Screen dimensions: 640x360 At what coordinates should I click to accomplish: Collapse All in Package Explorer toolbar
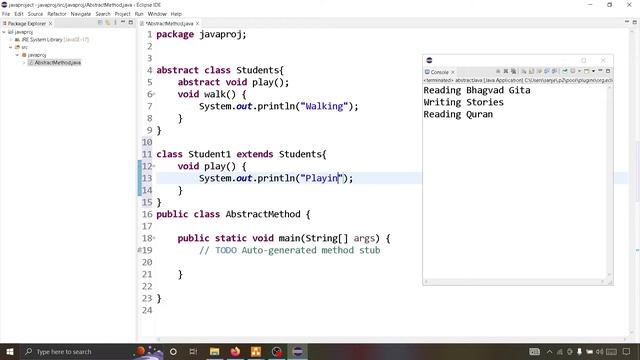100,22
